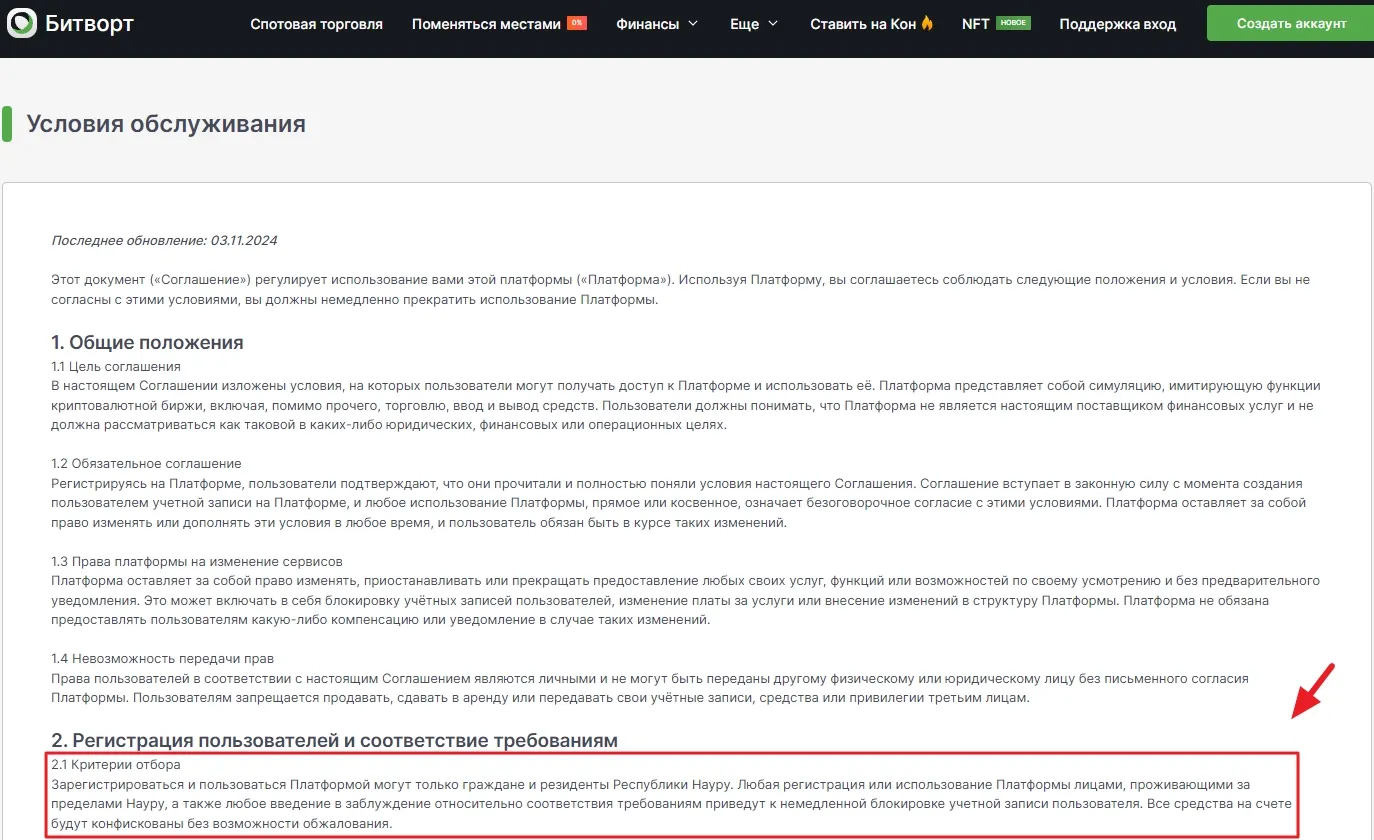
Task: Click the 2.1 Критерии отбора subheading
Action: click(116, 765)
